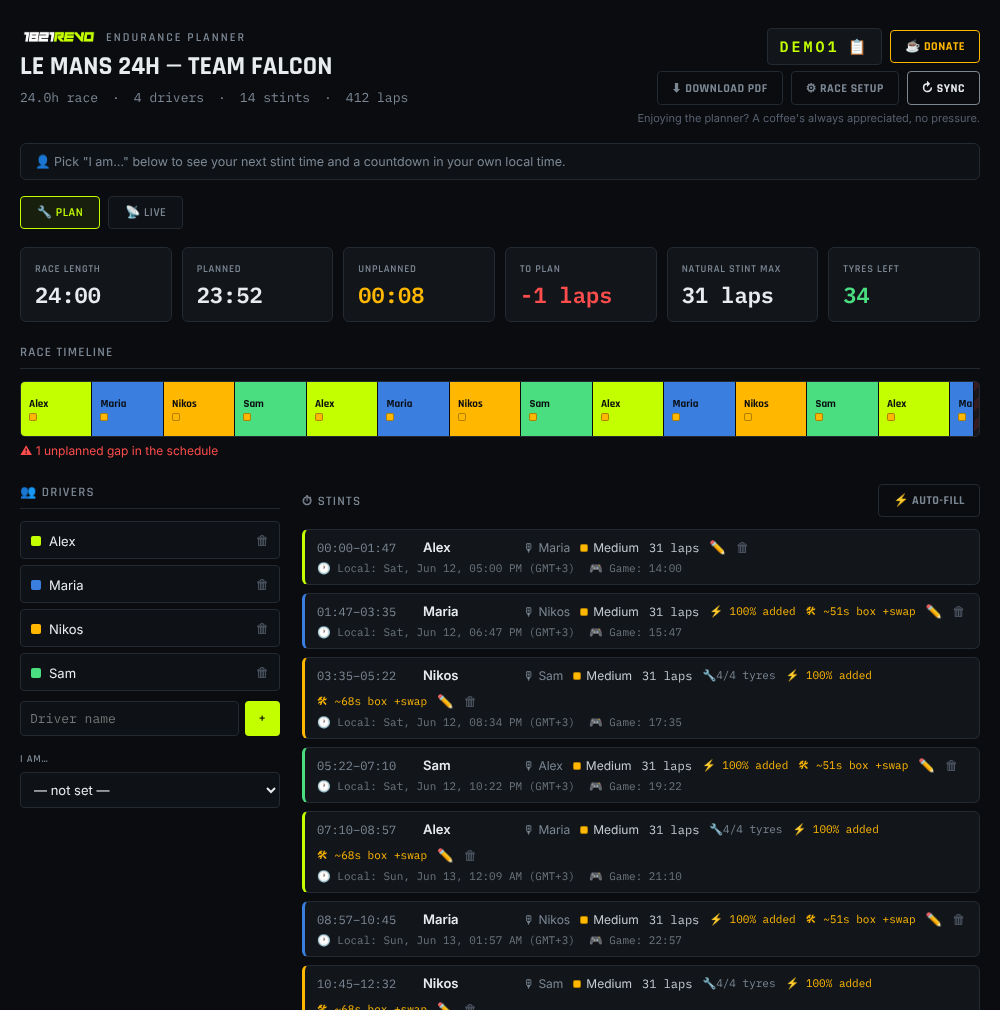Click the spotter mic icon beside Maria in first stint
This screenshot has width=1000, height=1010.
528,548
